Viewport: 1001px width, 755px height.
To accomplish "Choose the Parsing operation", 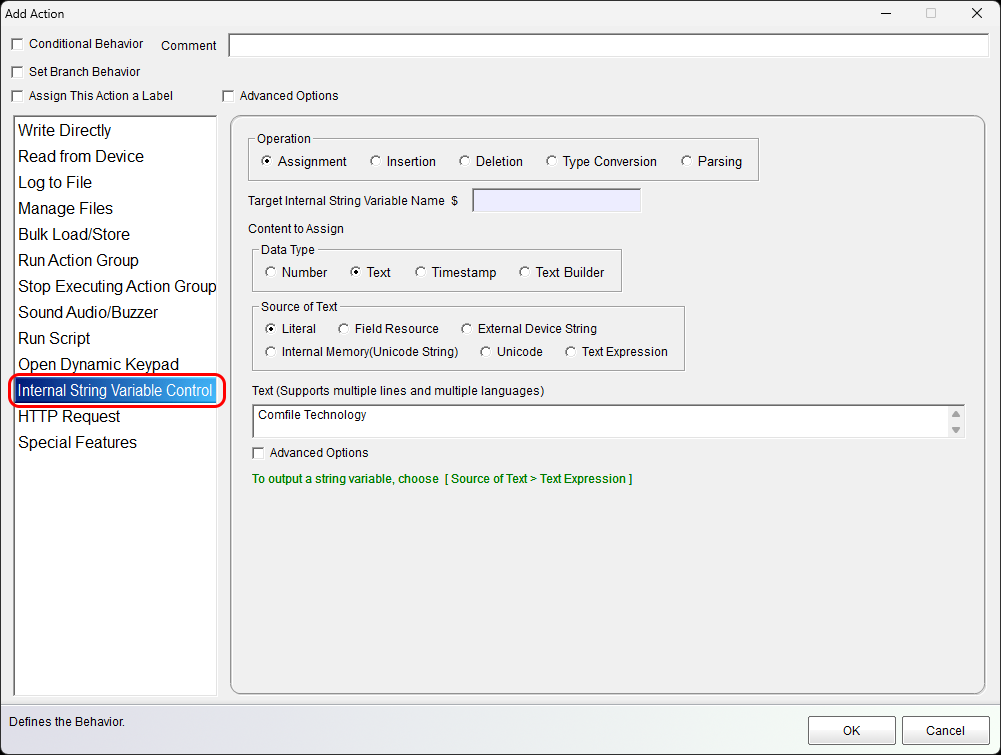I will tap(686, 161).
